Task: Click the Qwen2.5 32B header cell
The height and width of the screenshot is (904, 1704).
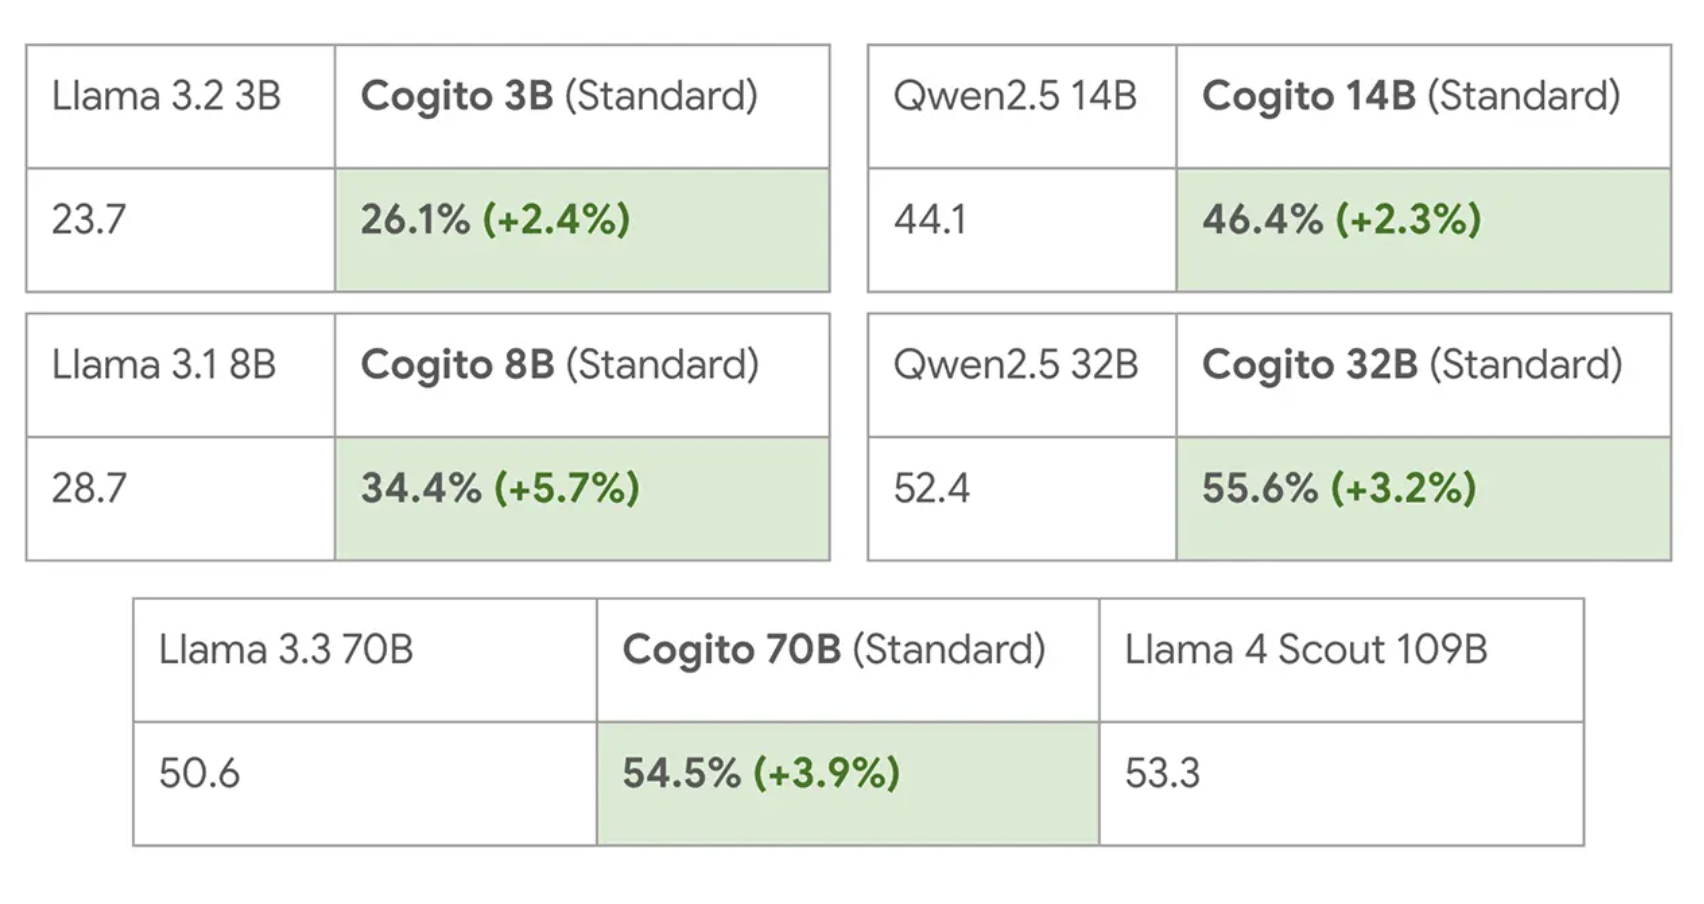Action: click(1022, 375)
